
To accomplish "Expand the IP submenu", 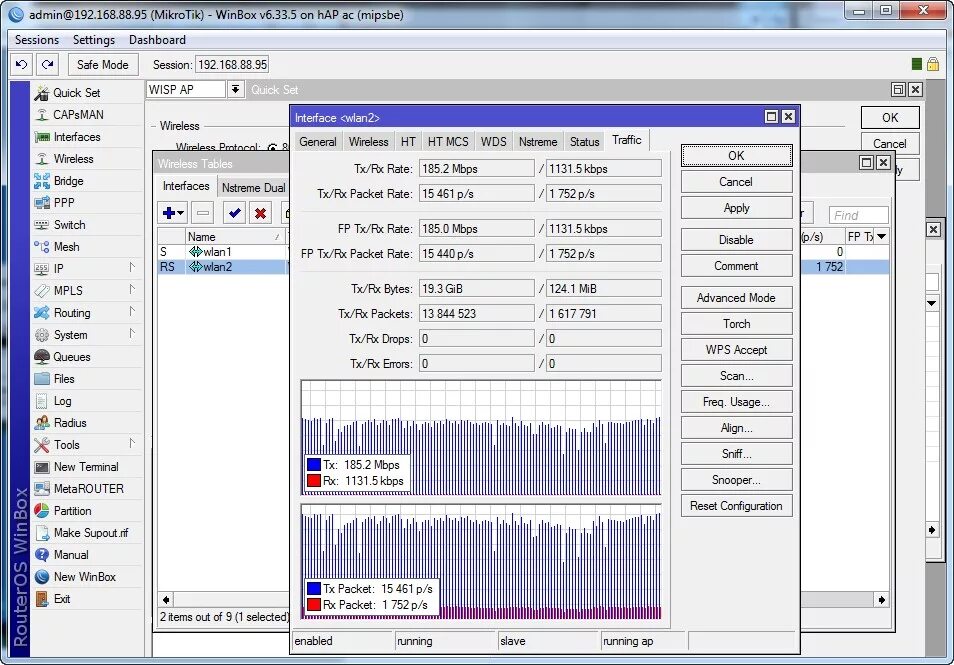I will (132, 268).
